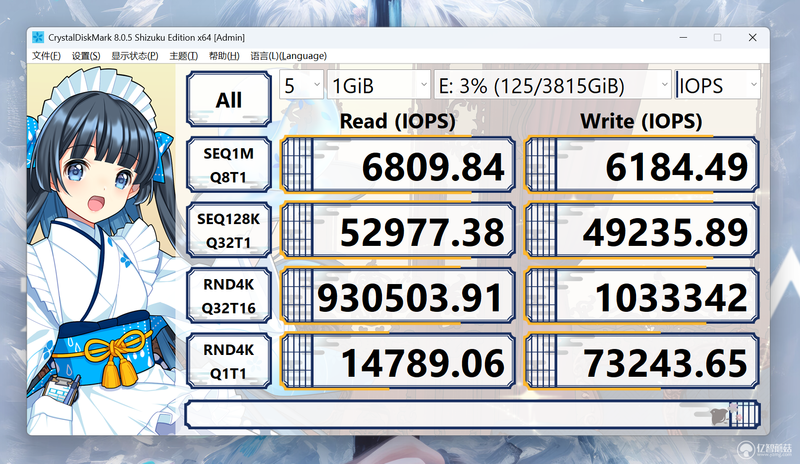The image size is (800, 464).
Task: Click the SEQ128K write result 49235.89
Action: point(642,230)
